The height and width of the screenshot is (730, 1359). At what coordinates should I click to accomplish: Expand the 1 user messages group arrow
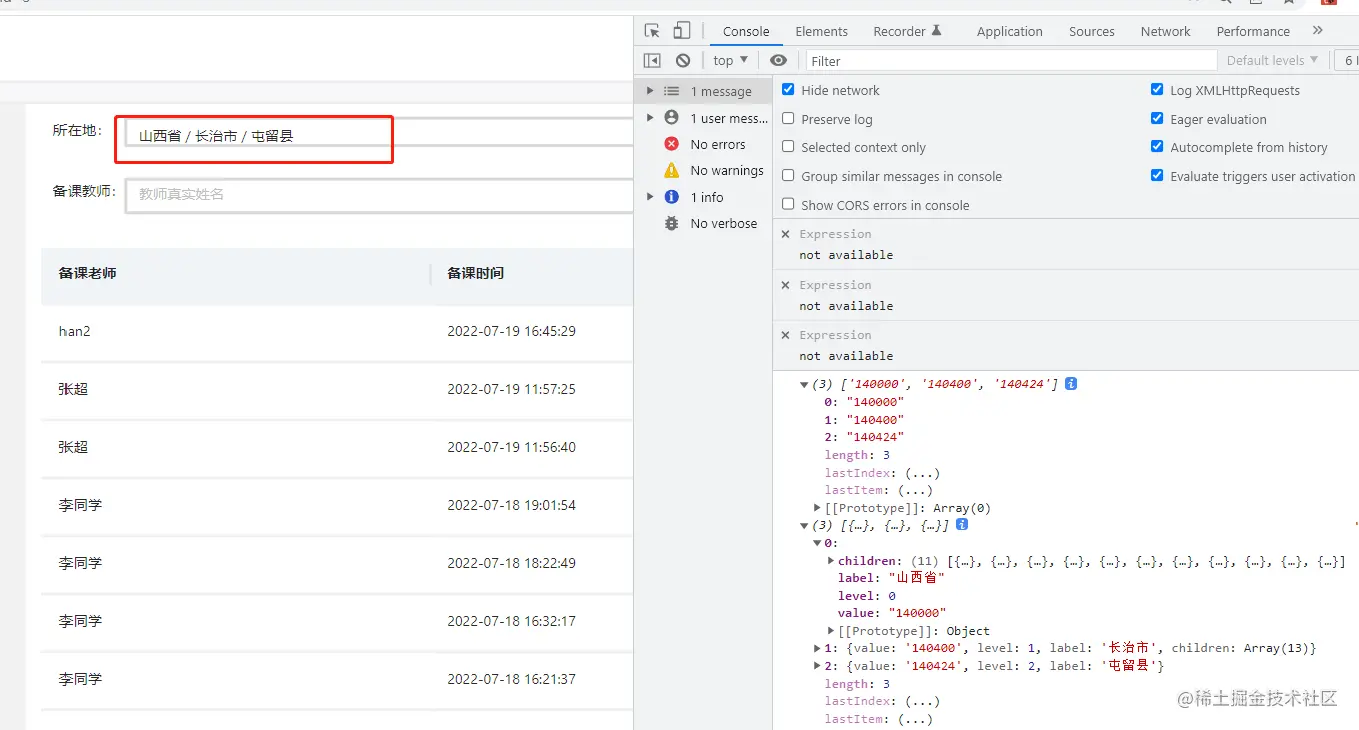pyautogui.click(x=650, y=118)
